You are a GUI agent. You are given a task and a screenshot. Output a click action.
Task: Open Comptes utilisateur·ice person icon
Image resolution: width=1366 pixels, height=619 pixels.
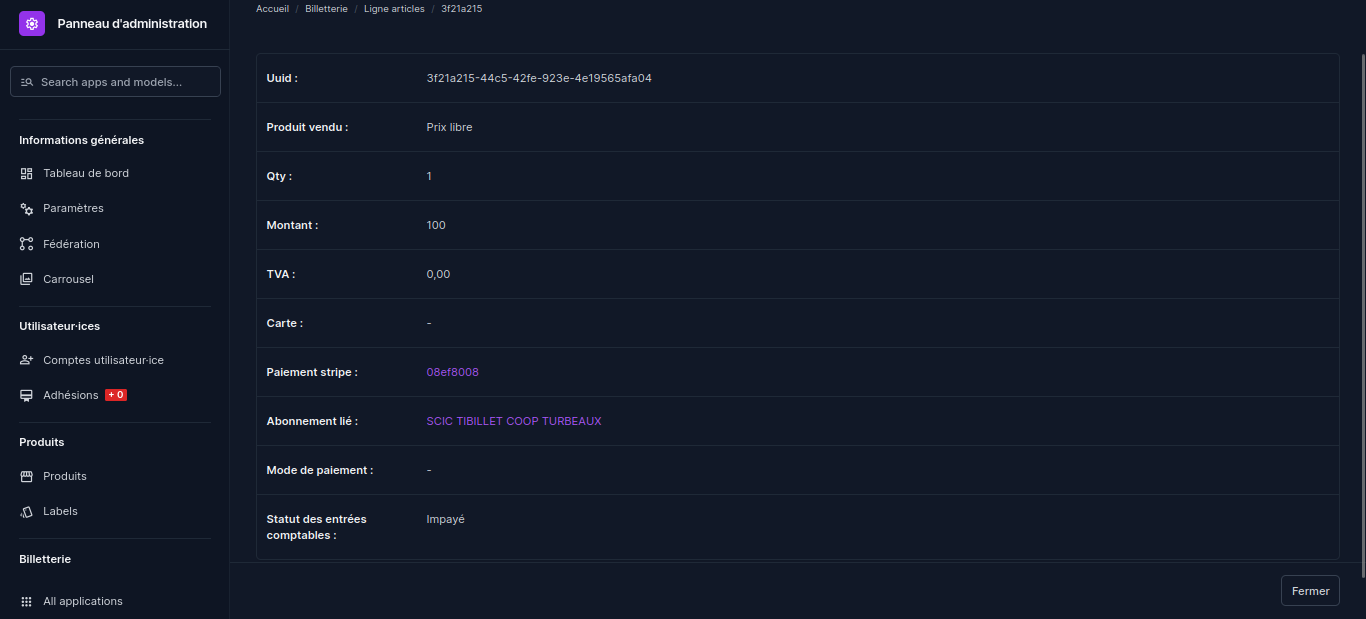pyautogui.click(x=27, y=360)
